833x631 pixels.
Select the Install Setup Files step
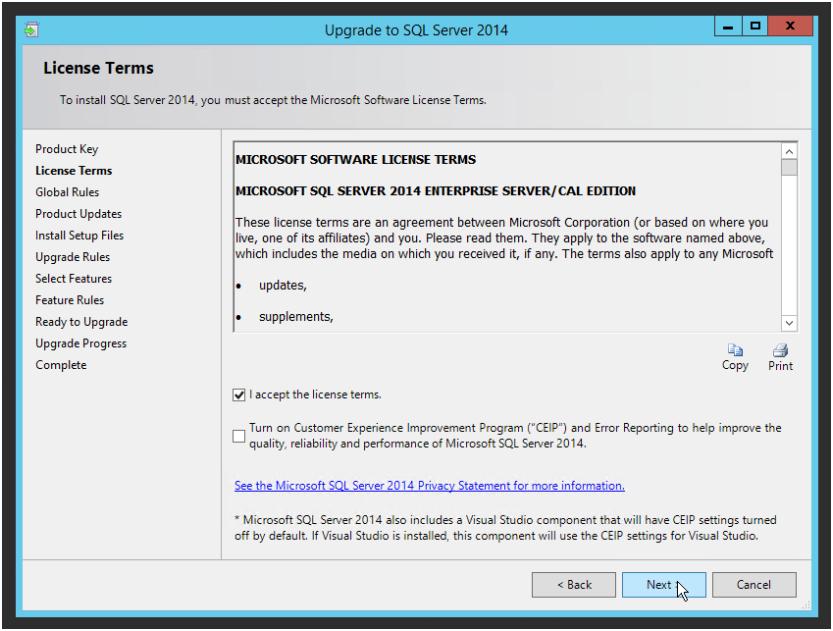point(80,235)
